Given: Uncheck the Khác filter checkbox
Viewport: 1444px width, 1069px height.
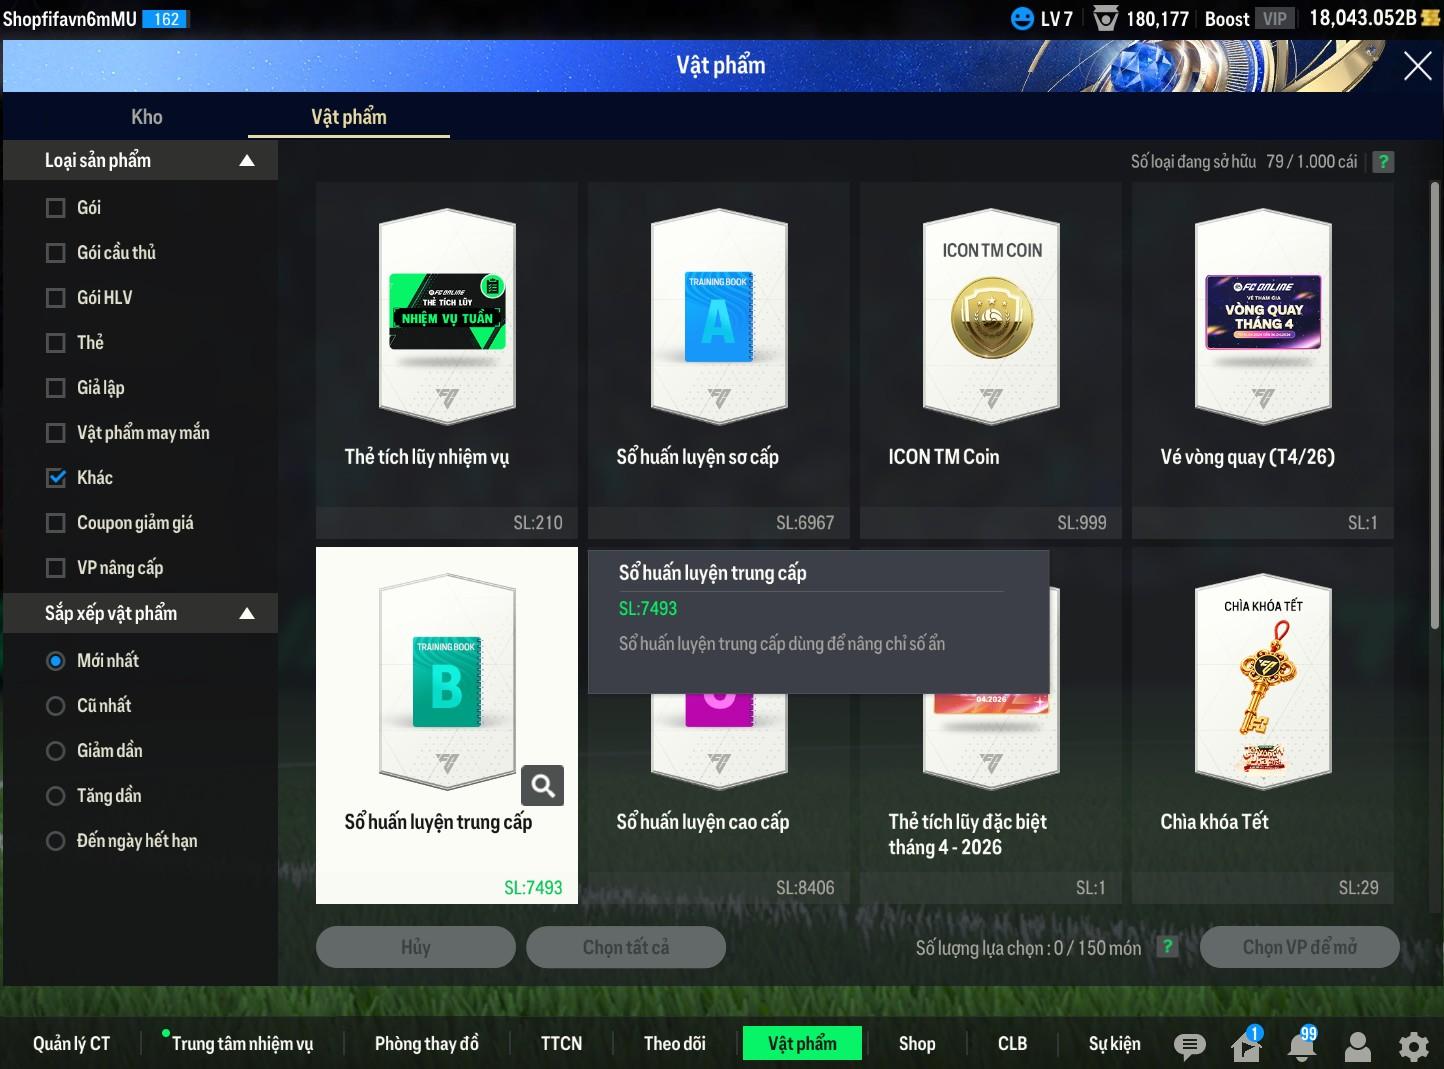Looking at the screenshot, I should [56, 478].
